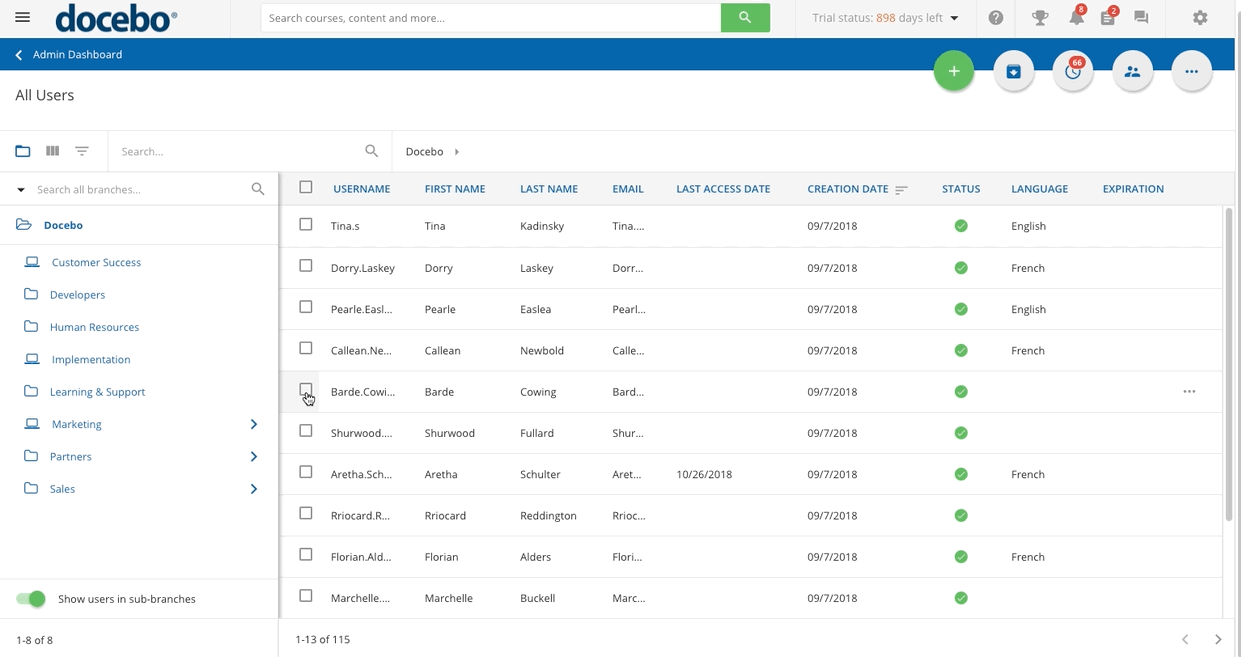Screen dimensions: 1241x657
Task: Open the columns chooser icon
Action: coord(52,151)
